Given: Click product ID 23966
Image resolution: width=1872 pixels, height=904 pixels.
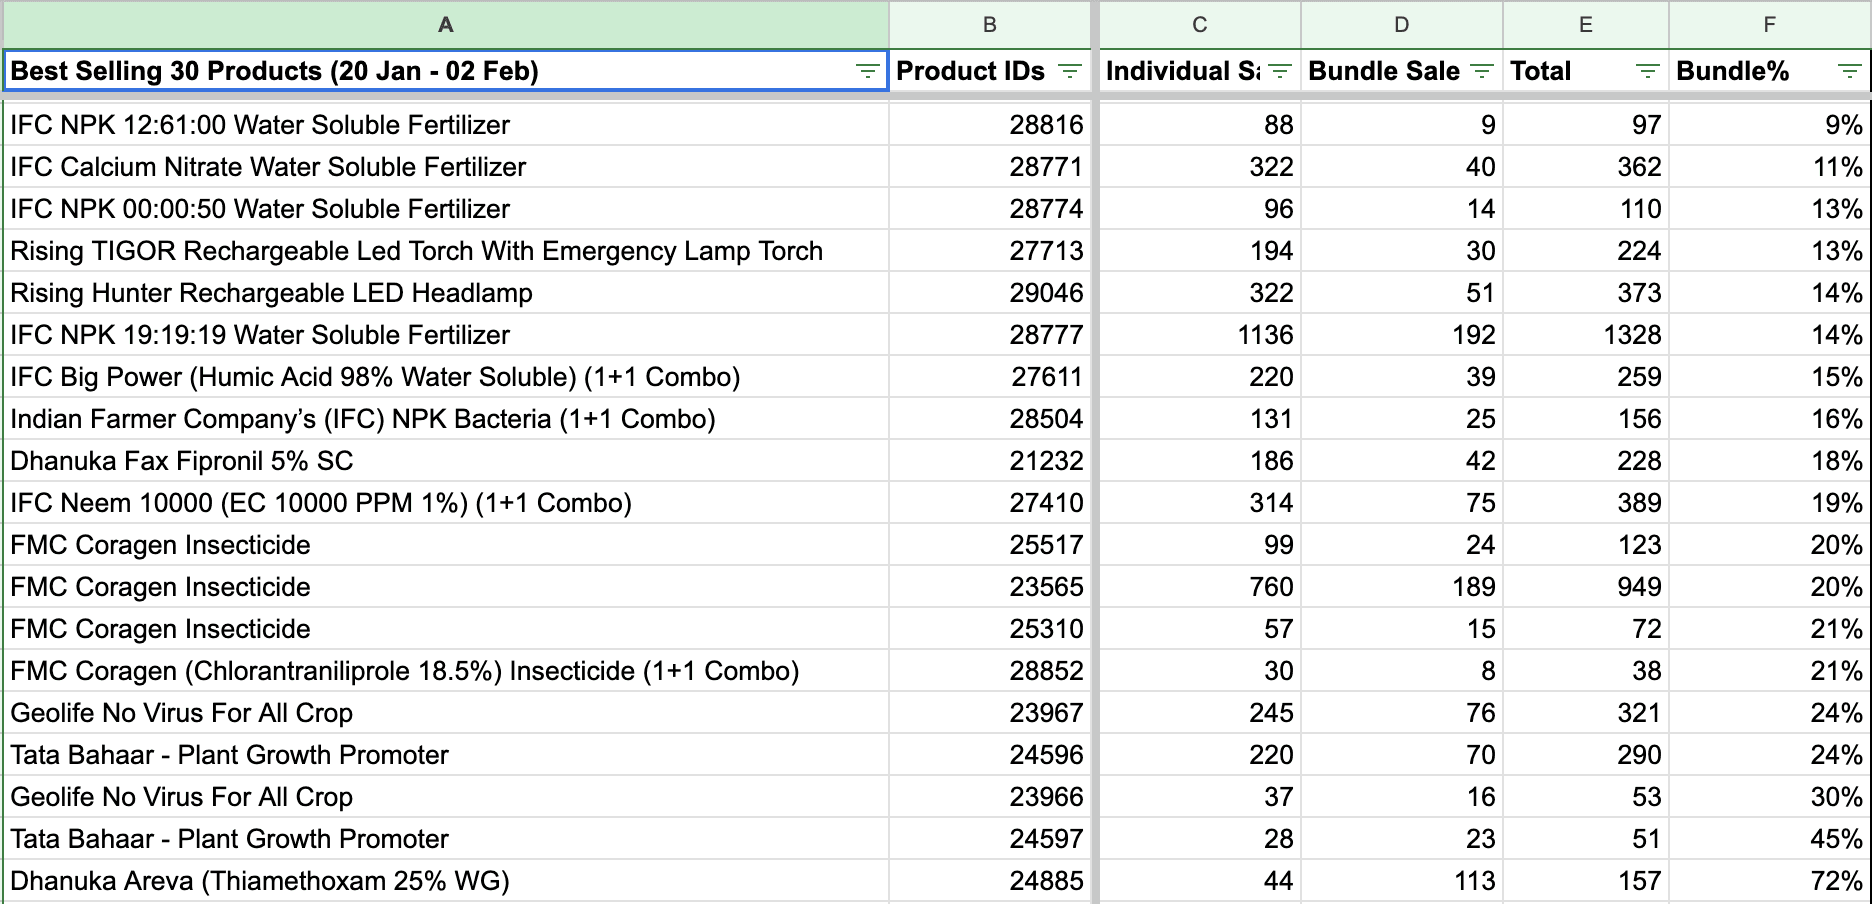Looking at the screenshot, I should tap(990, 797).
